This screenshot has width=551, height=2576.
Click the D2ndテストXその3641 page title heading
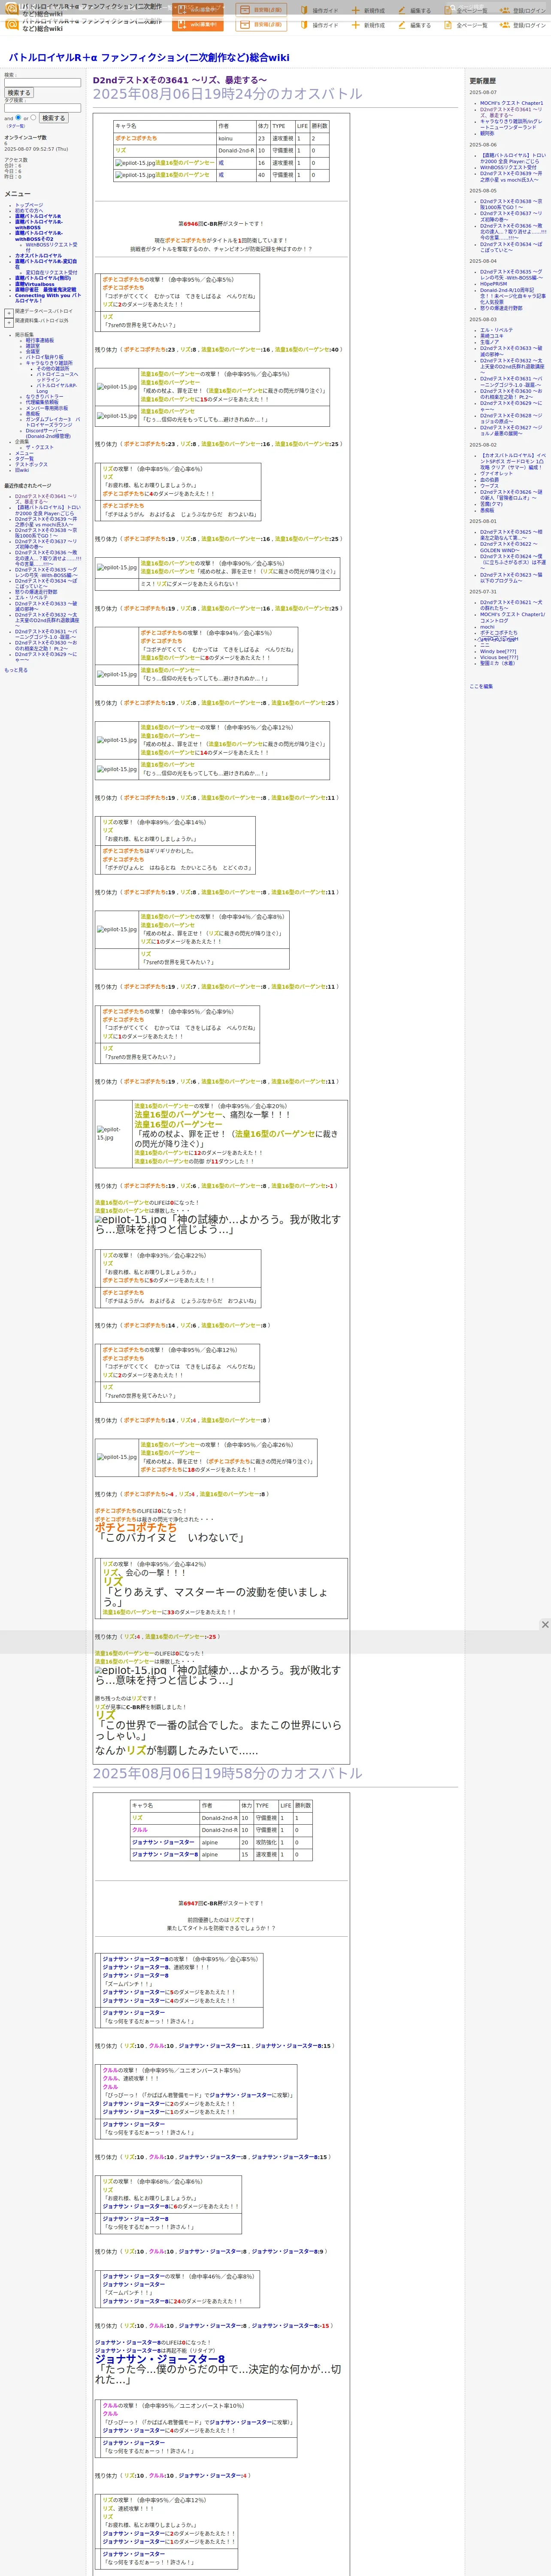180,80
